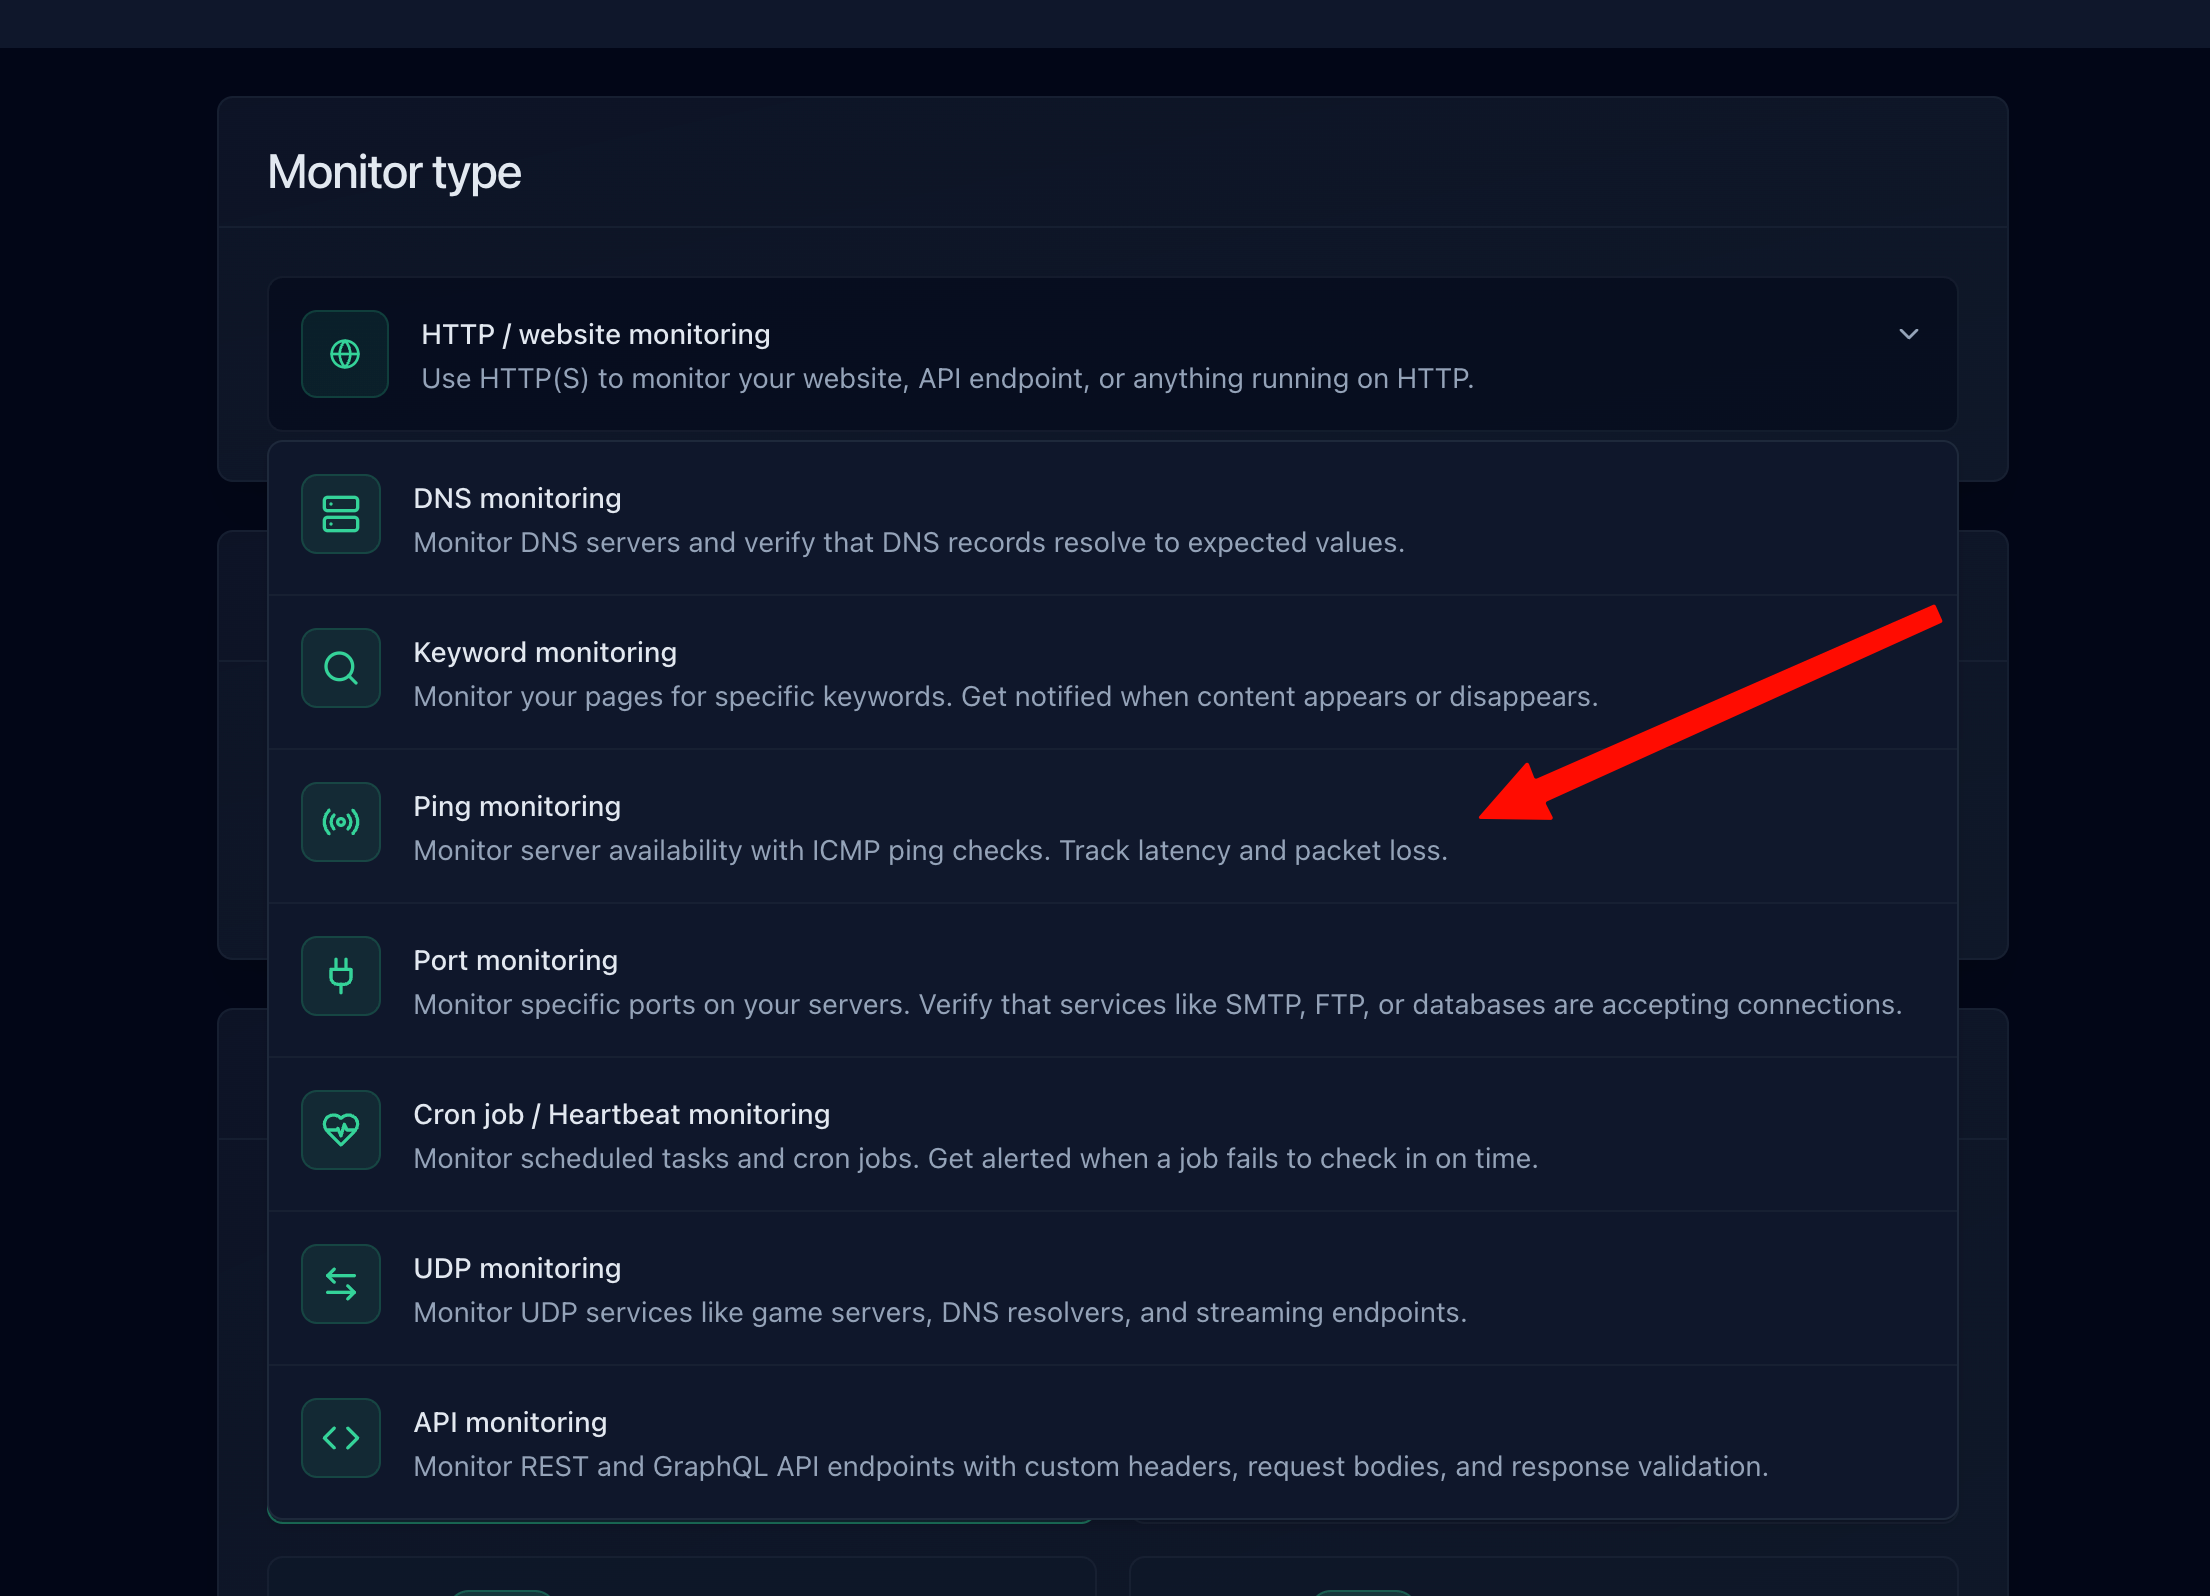Select UDP monitoring from the dropdown list
This screenshot has width=2210, height=1596.
point(517,1268)
